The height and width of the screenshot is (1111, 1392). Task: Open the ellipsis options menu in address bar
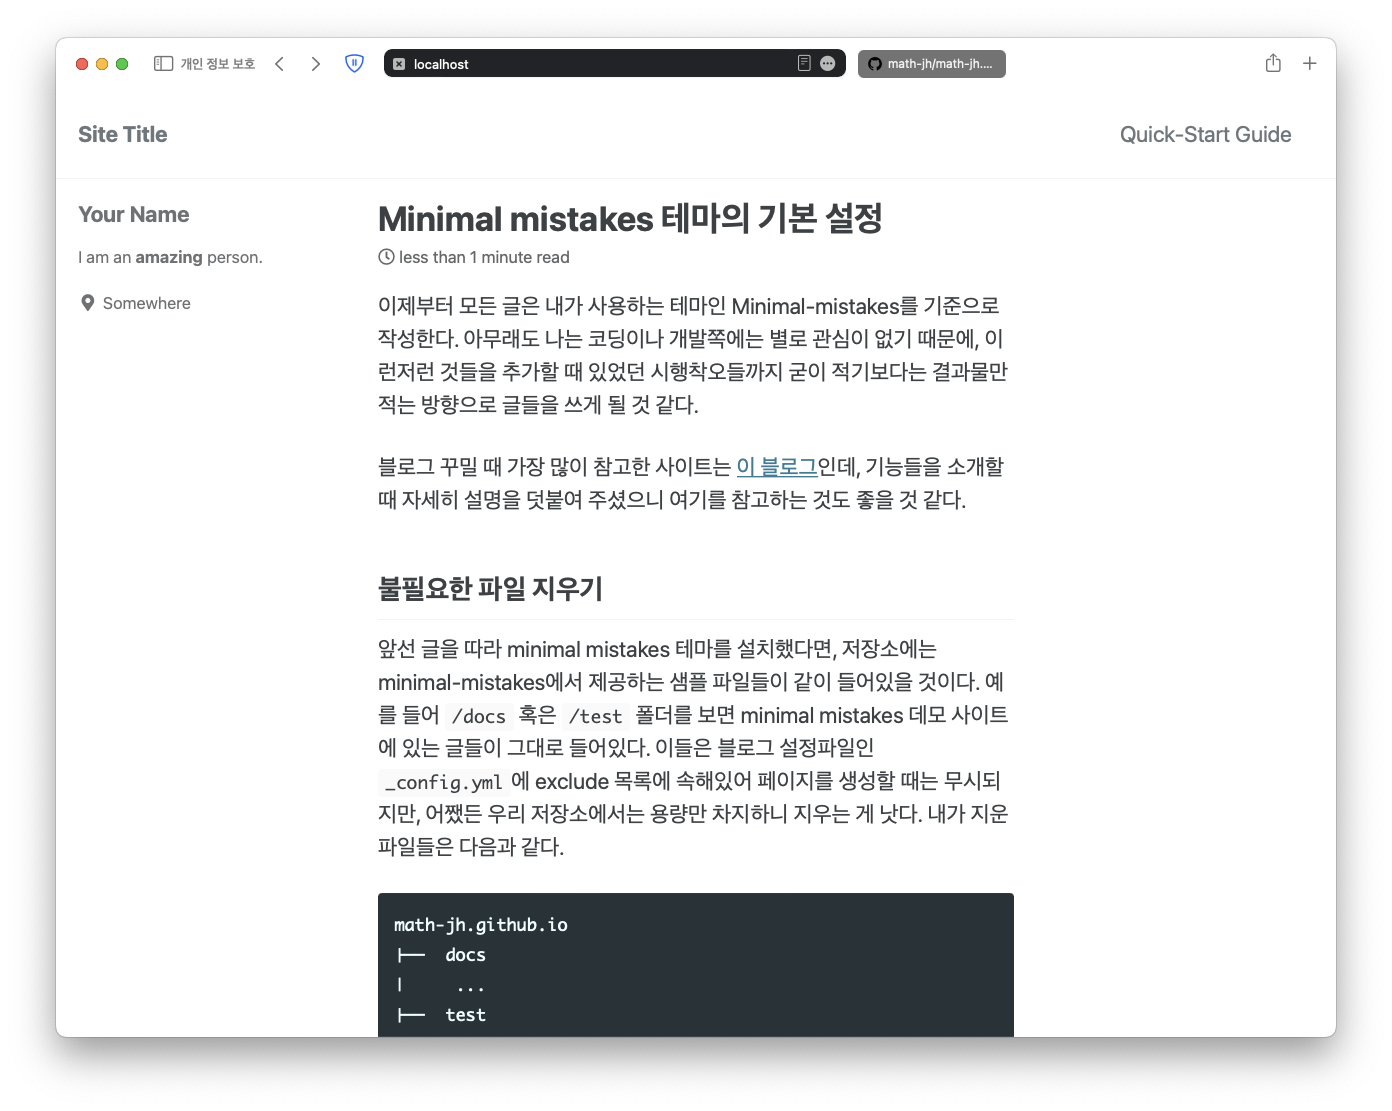coord(827,63)
